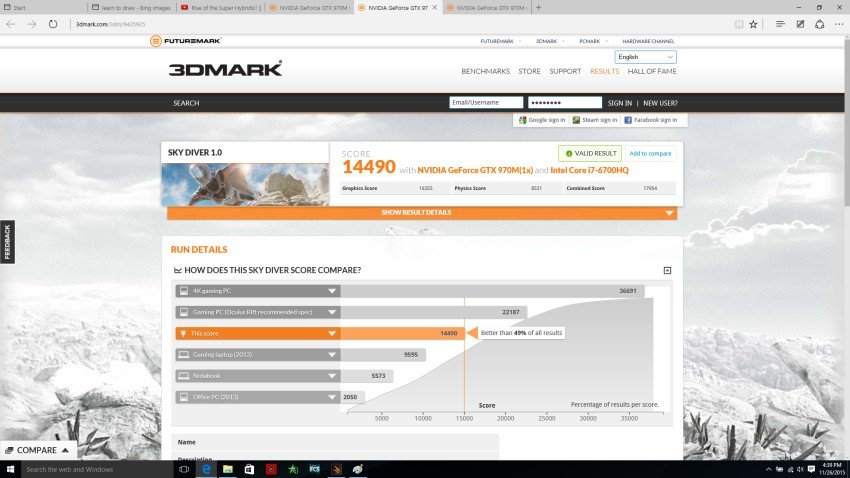Open Task View on the taskbar
This screenshot has width=850, height=478.
point(185,469)
